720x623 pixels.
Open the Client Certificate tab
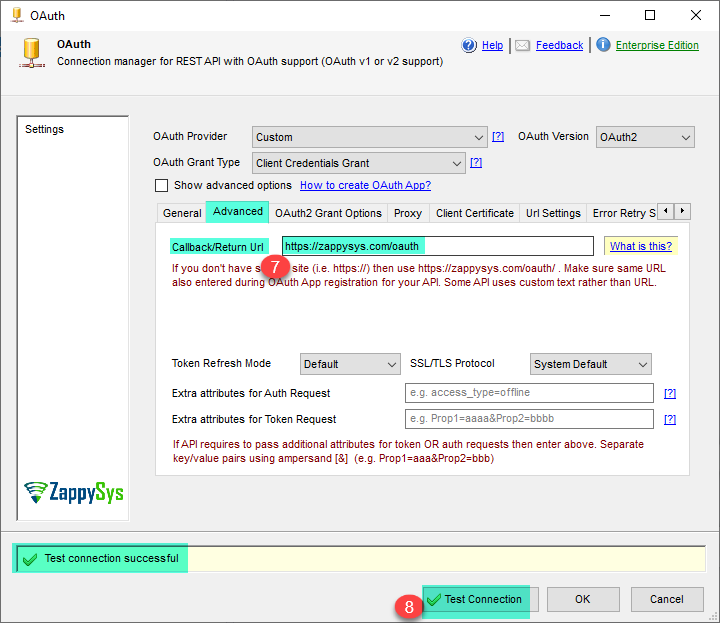click(x=475, y=213)
